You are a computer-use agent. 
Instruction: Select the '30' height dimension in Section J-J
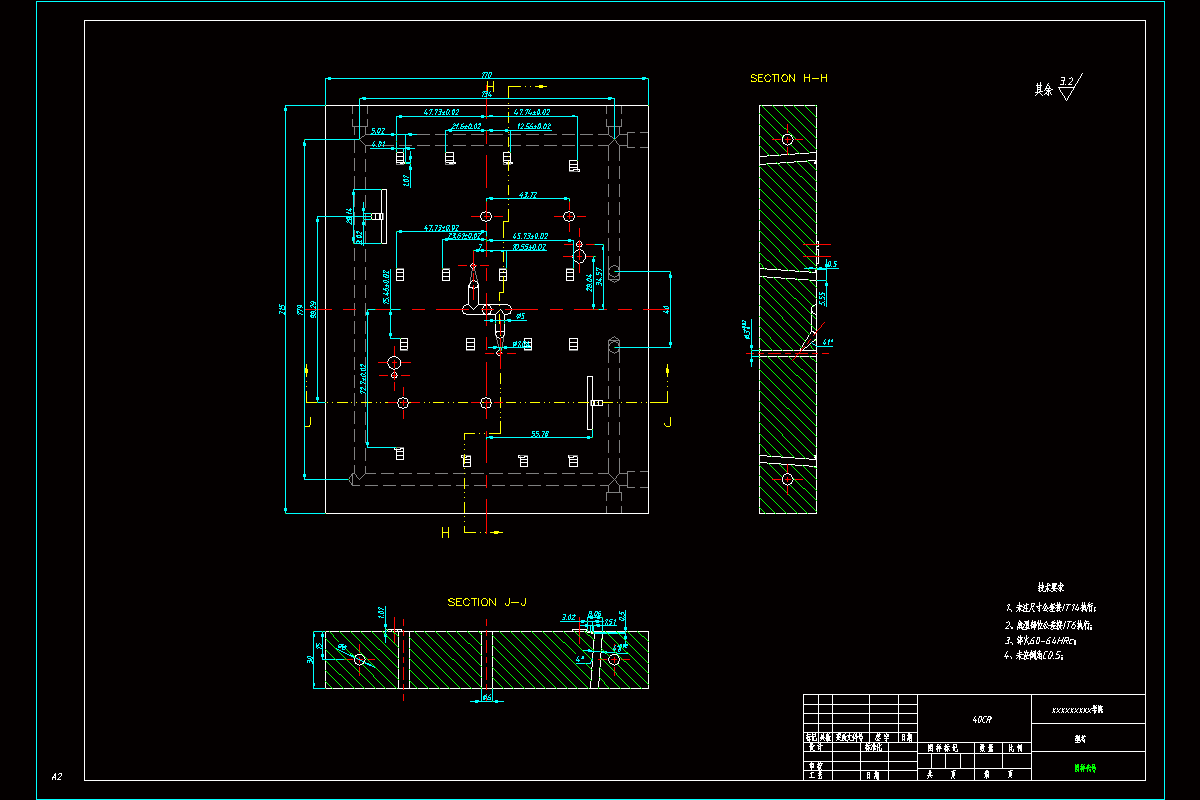[x=309, y=659]
